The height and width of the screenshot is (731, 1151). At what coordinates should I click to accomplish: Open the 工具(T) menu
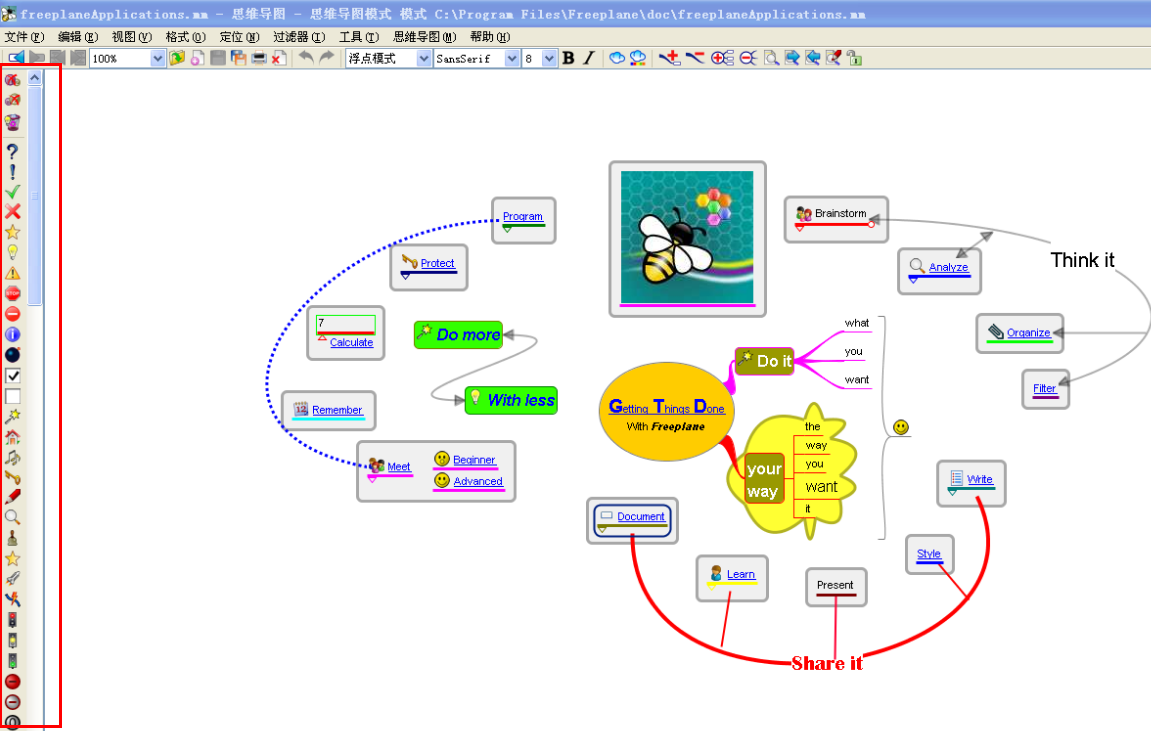[359, 37]
